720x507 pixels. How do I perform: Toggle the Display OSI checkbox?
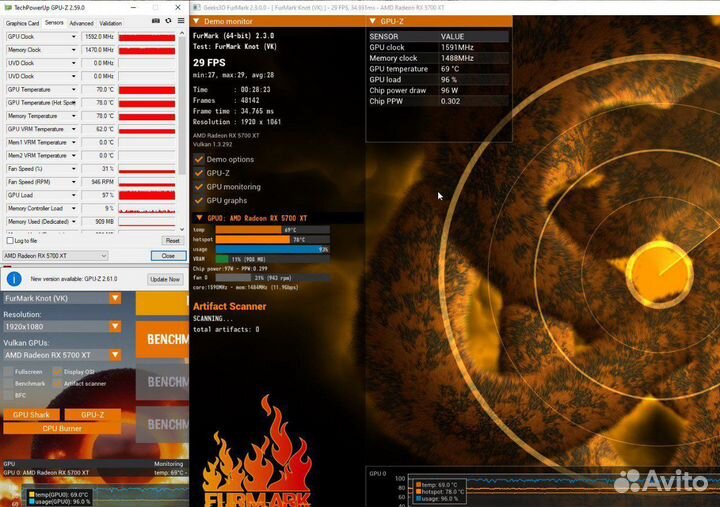click(x=57, y=372)
